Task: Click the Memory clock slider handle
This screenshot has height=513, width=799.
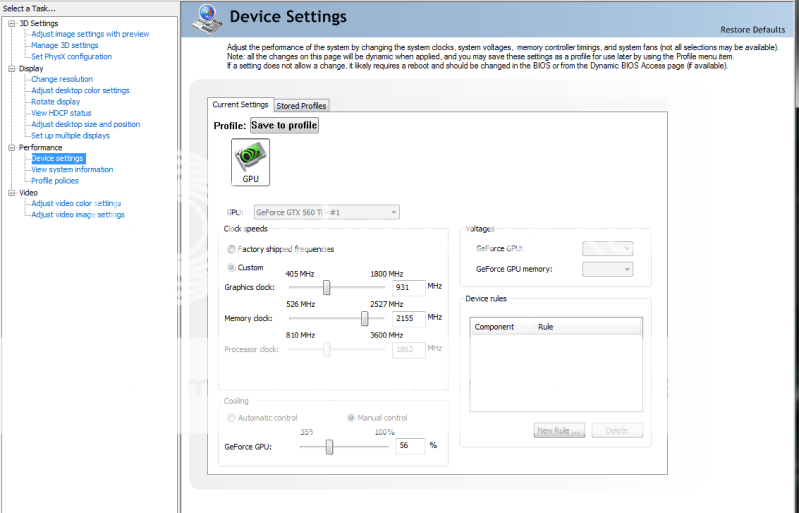Action: pos(364,318)
